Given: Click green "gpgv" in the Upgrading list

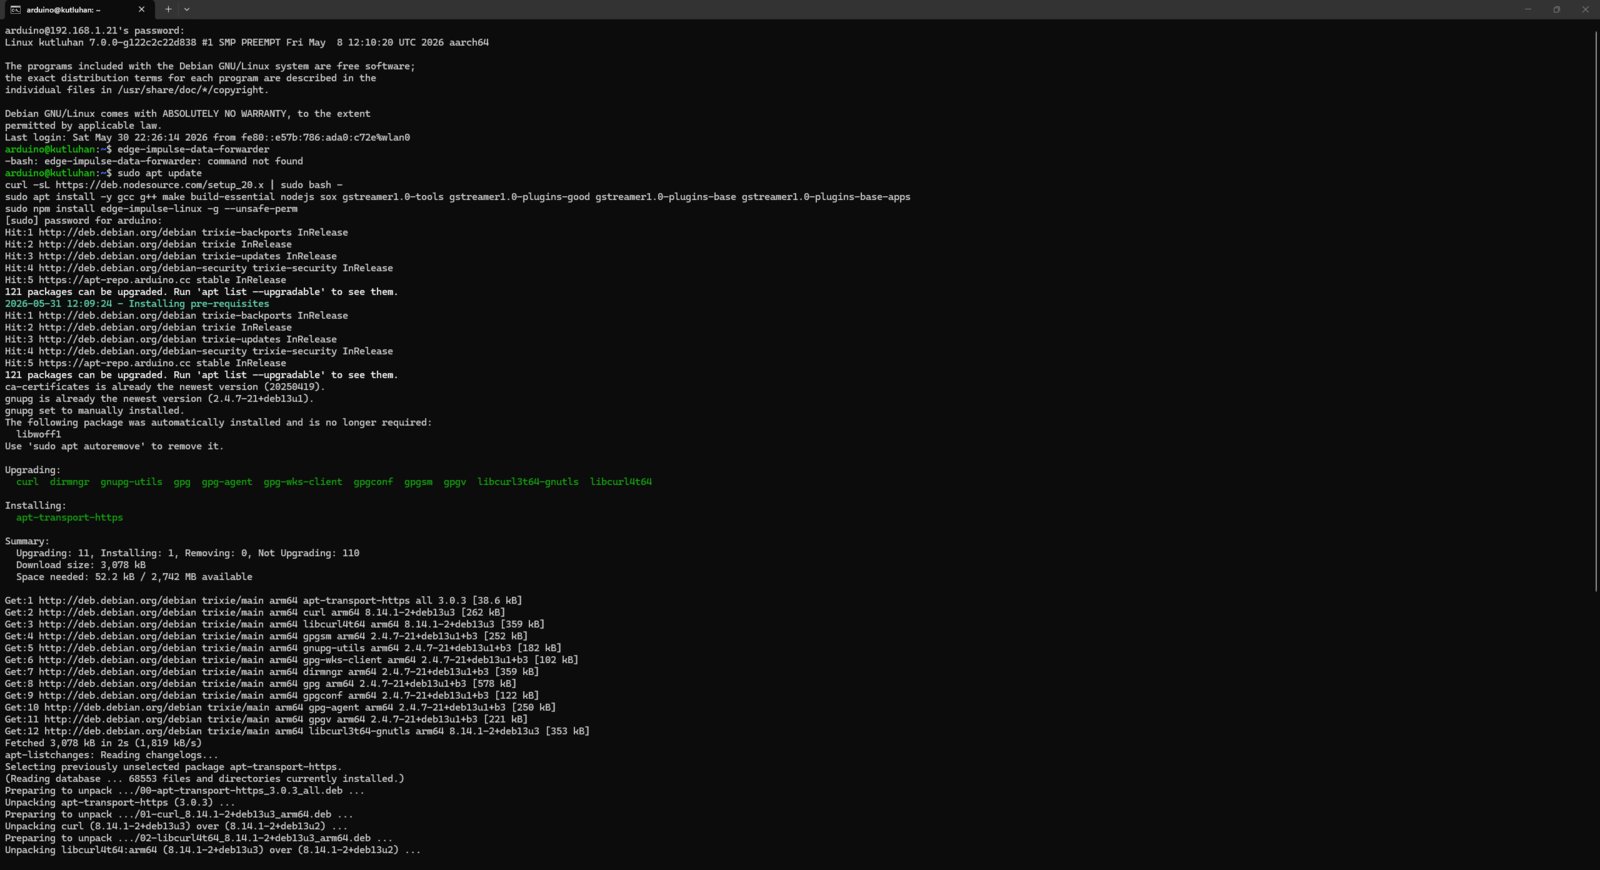Looking at the screenshot, I should (455, 482).
